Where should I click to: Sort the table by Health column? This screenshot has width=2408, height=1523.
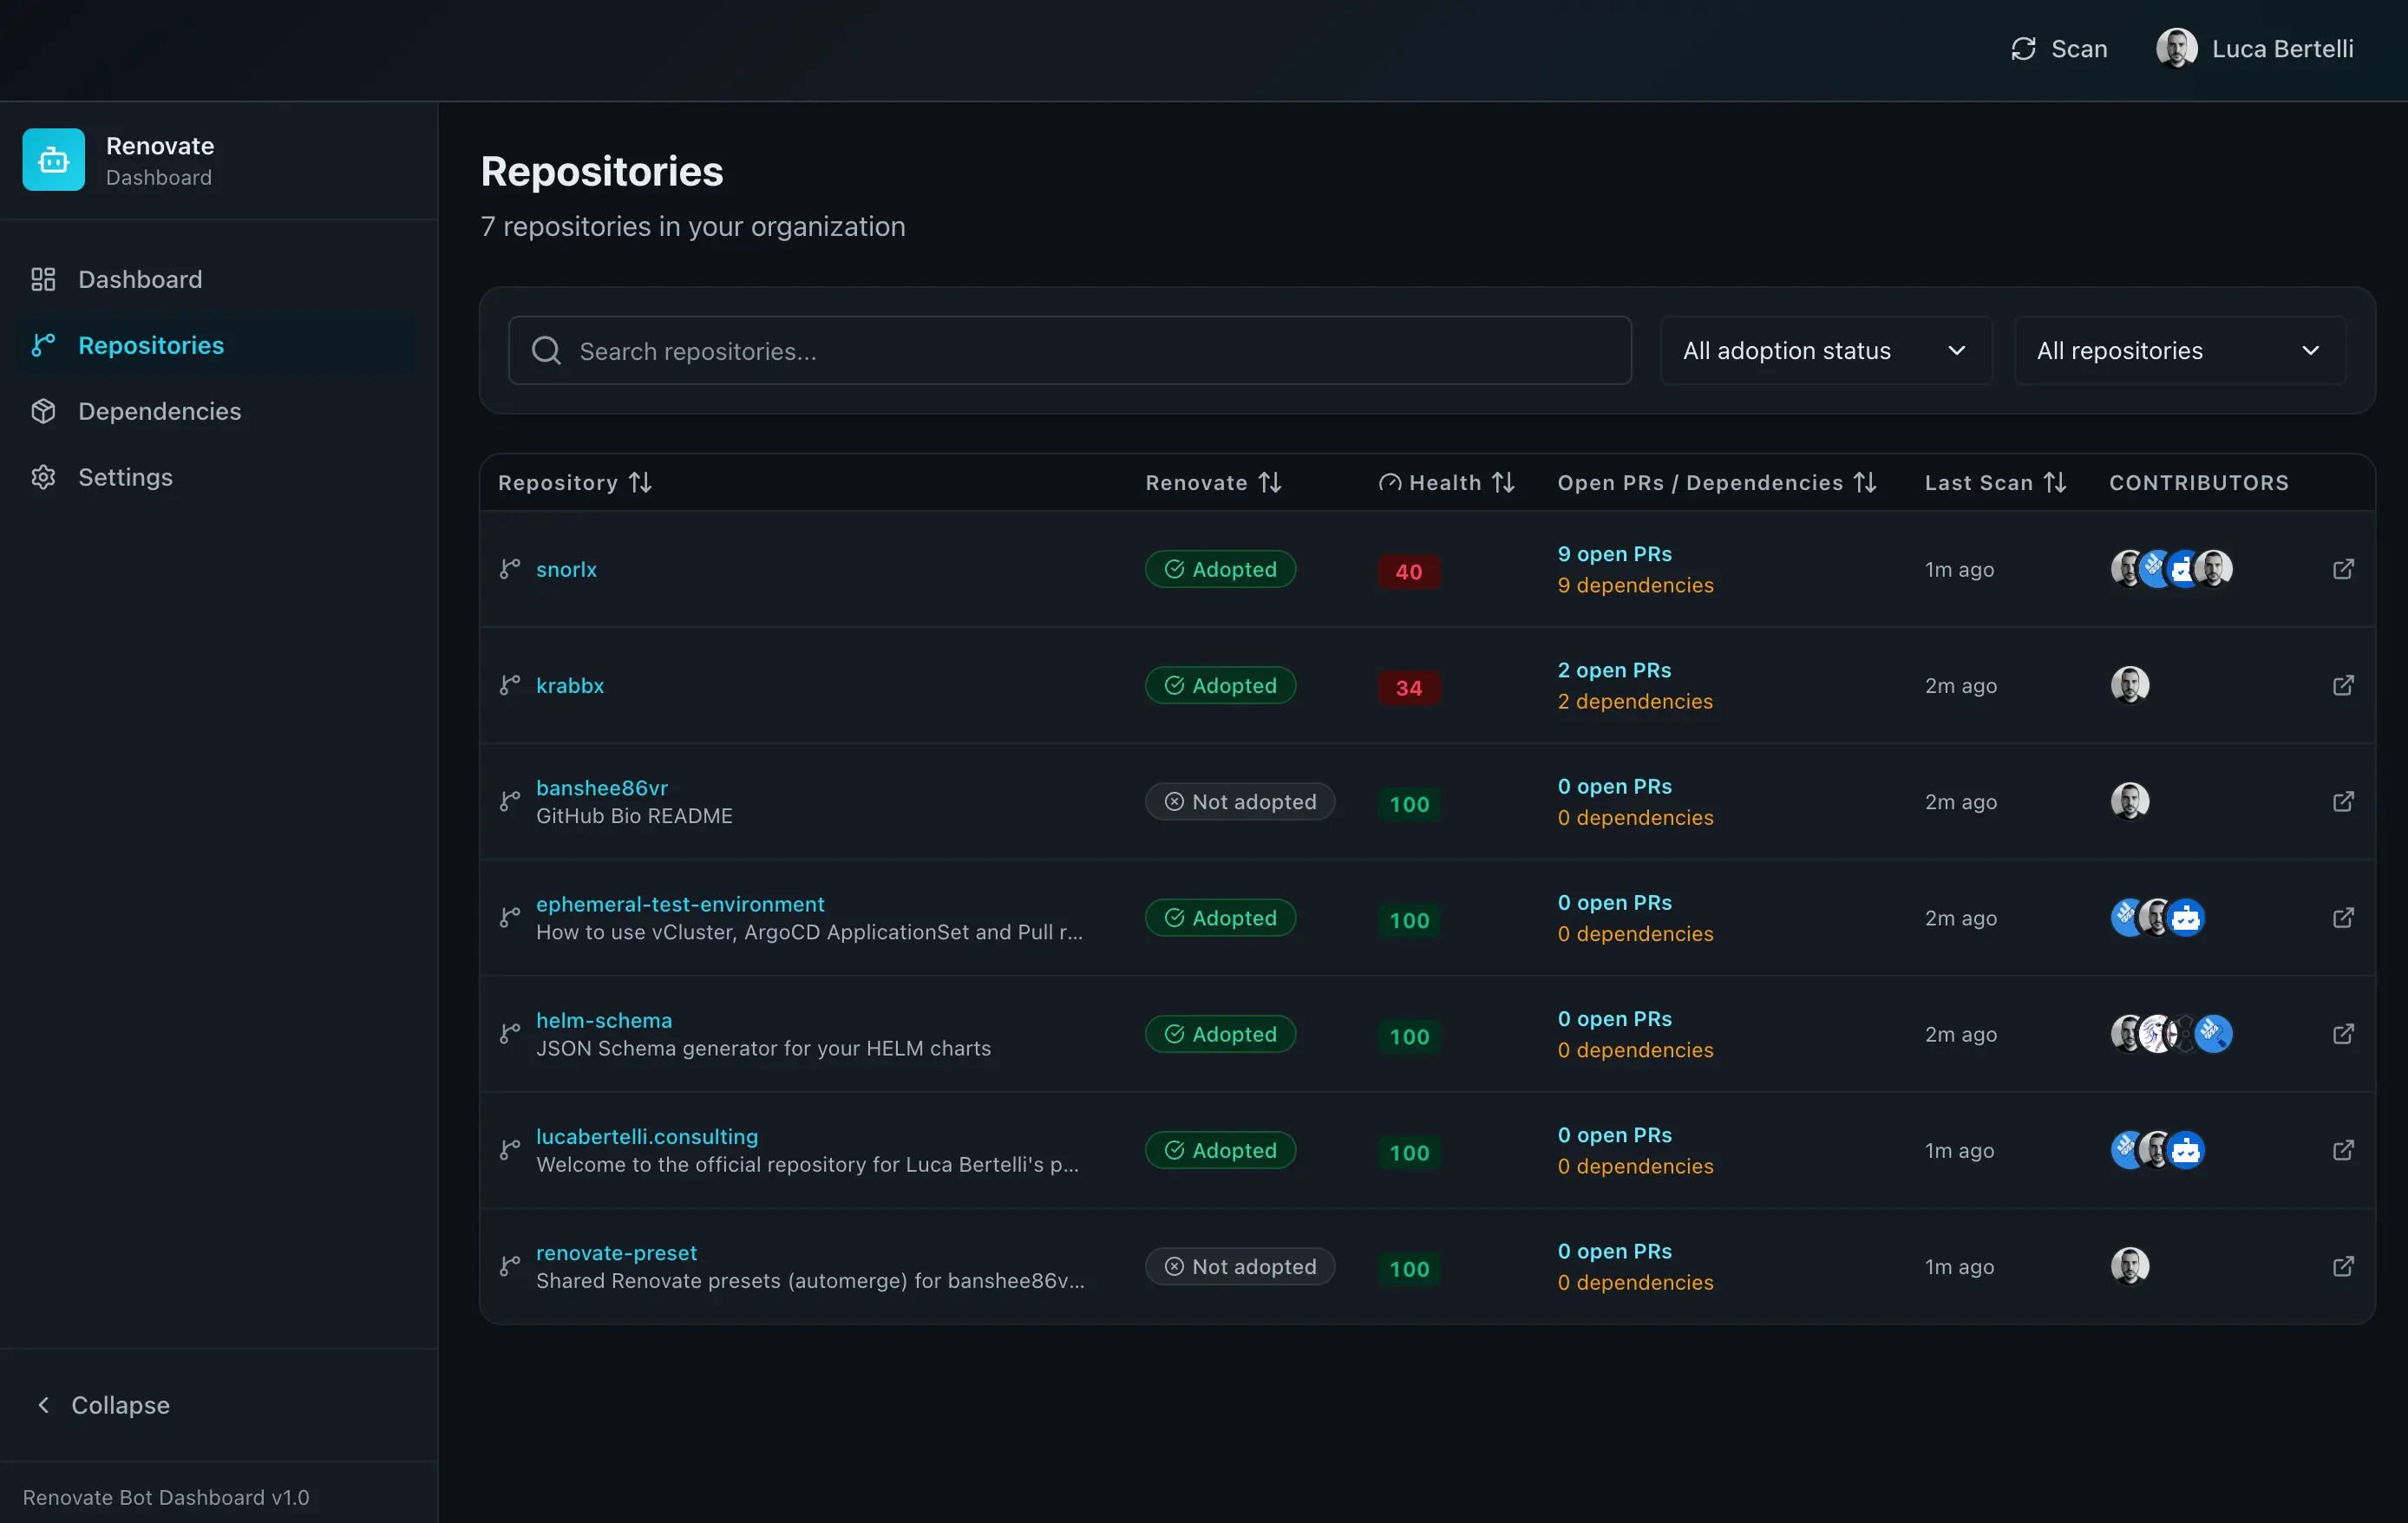(1446, 483)
